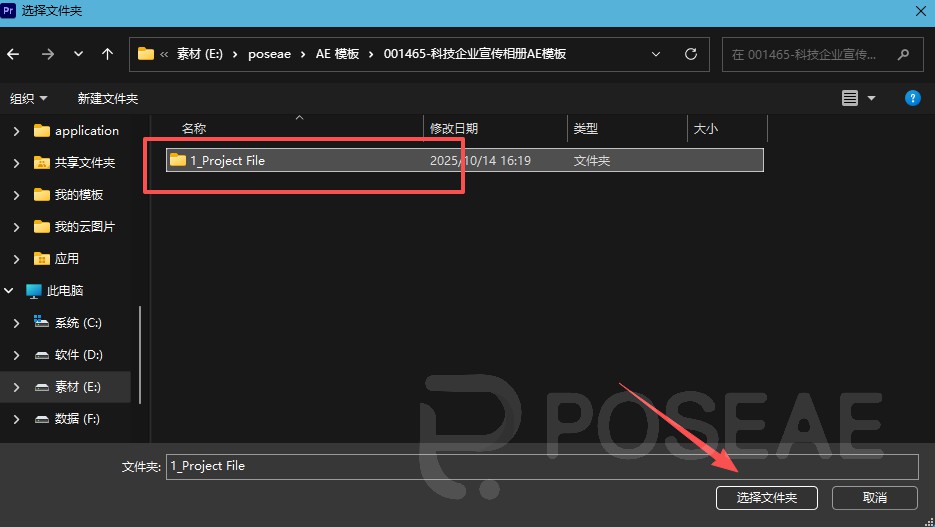Open recent locations dropdown chevron
935x527 pixels.
tap(78, 54)
